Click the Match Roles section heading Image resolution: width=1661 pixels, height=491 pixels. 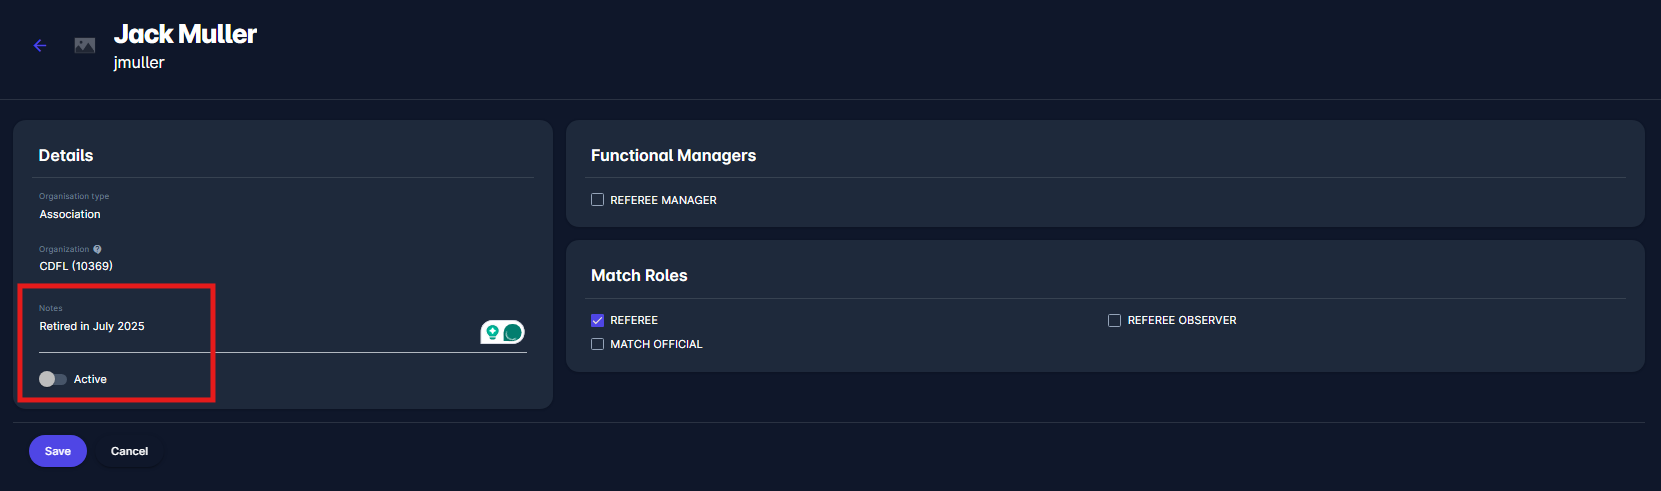[639, 275]
